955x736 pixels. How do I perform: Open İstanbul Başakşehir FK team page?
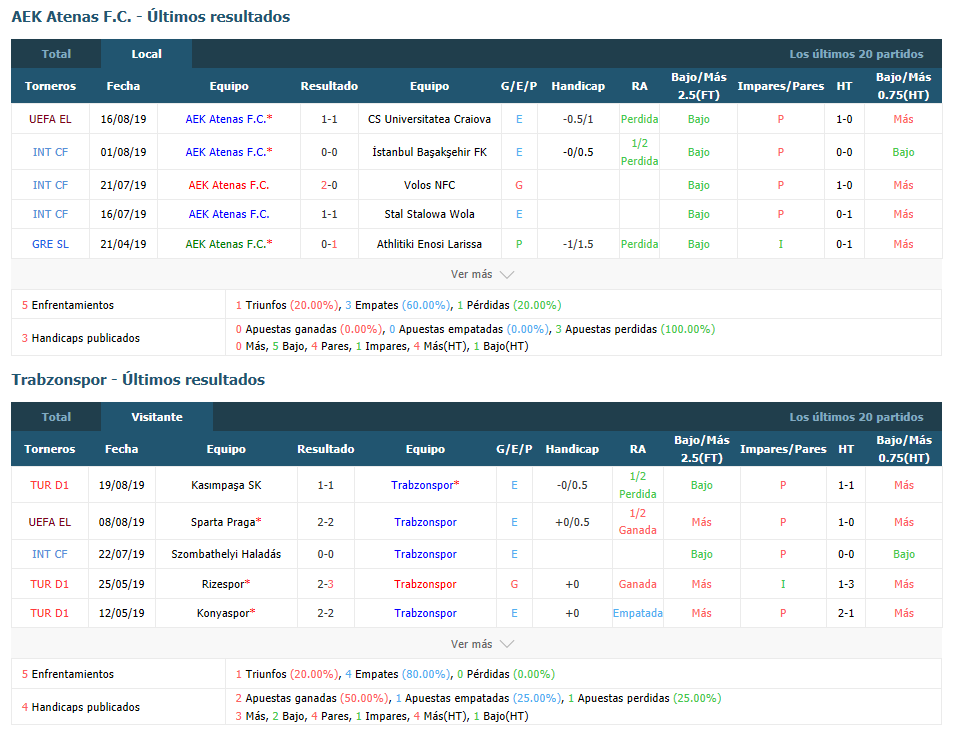click(x=429, y=152)
